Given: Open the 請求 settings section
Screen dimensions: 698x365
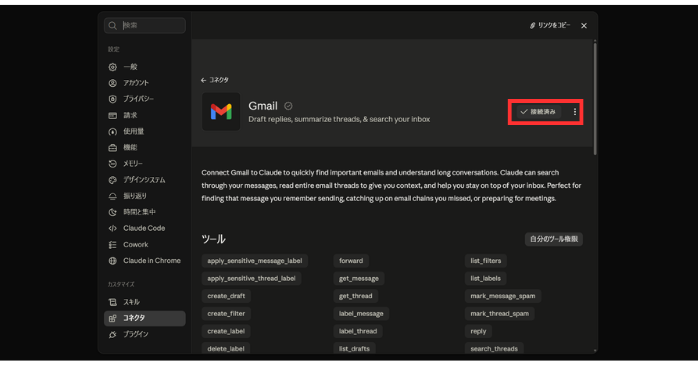Looking at the screenshot, I should (x=145, y=115).
